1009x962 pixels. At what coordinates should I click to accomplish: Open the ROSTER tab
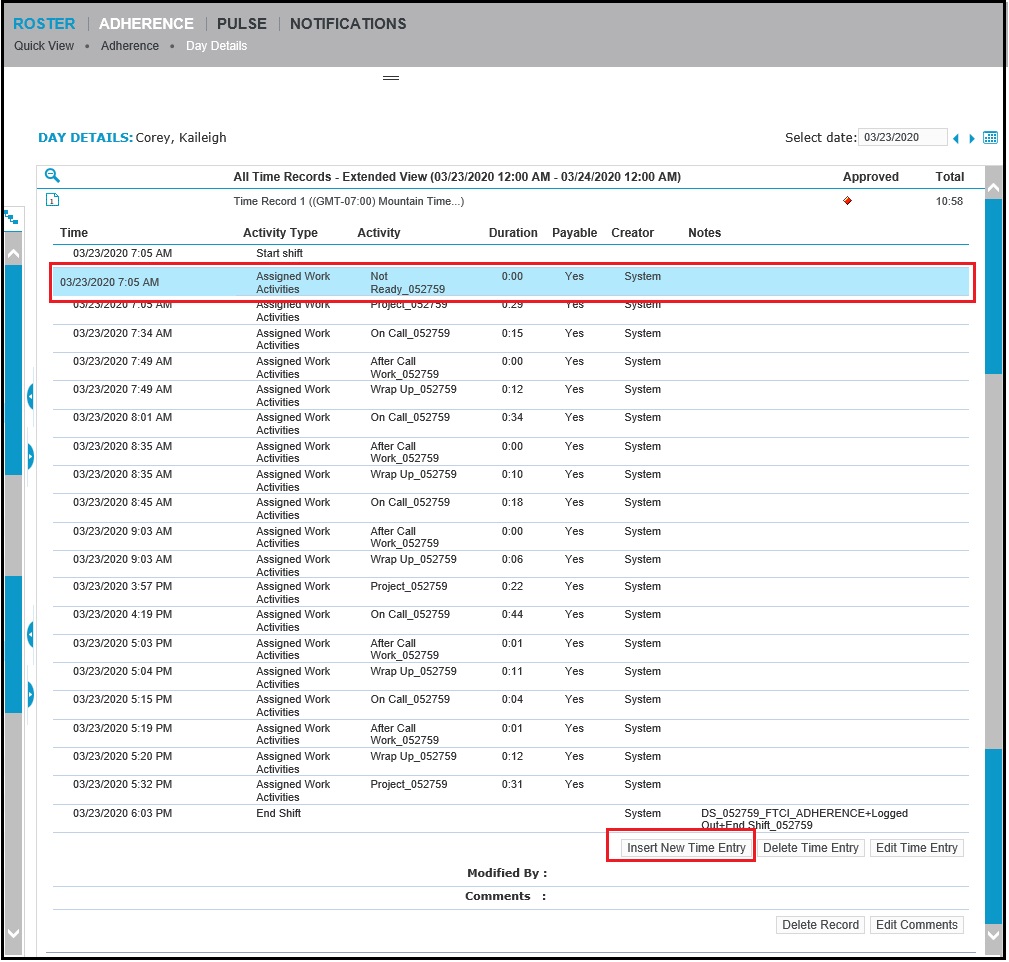point(44,24)
